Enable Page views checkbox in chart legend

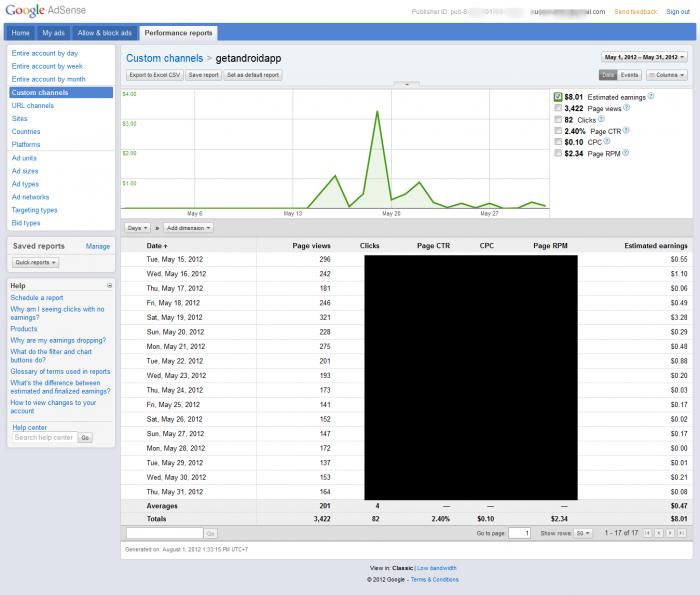pyautogui.click(x=558, y=108)
